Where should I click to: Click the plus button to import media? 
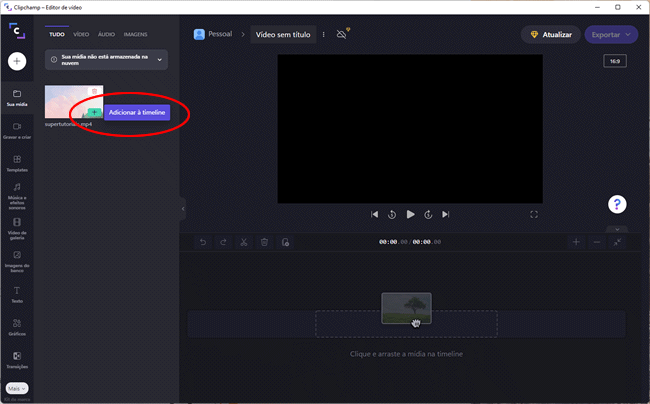click(x=17, y=61)
